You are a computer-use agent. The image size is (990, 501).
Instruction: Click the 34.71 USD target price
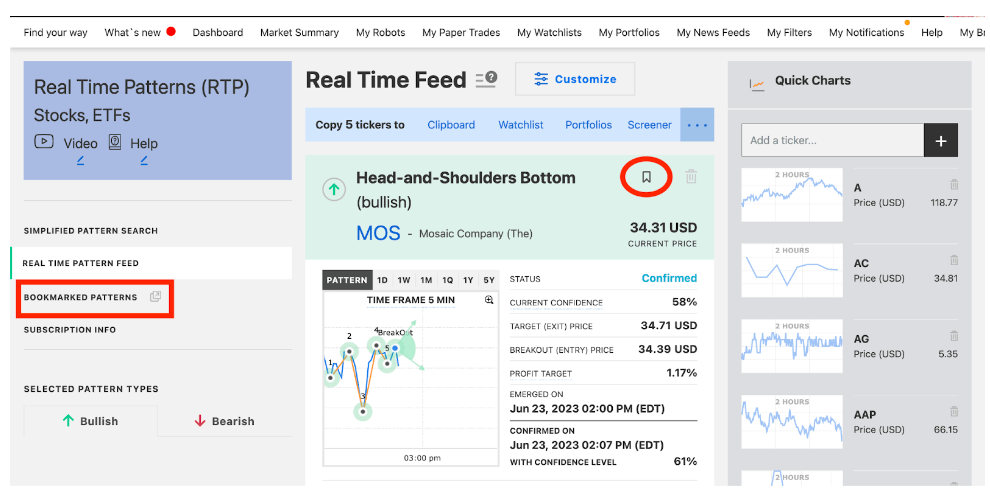(x=669, y=326)
